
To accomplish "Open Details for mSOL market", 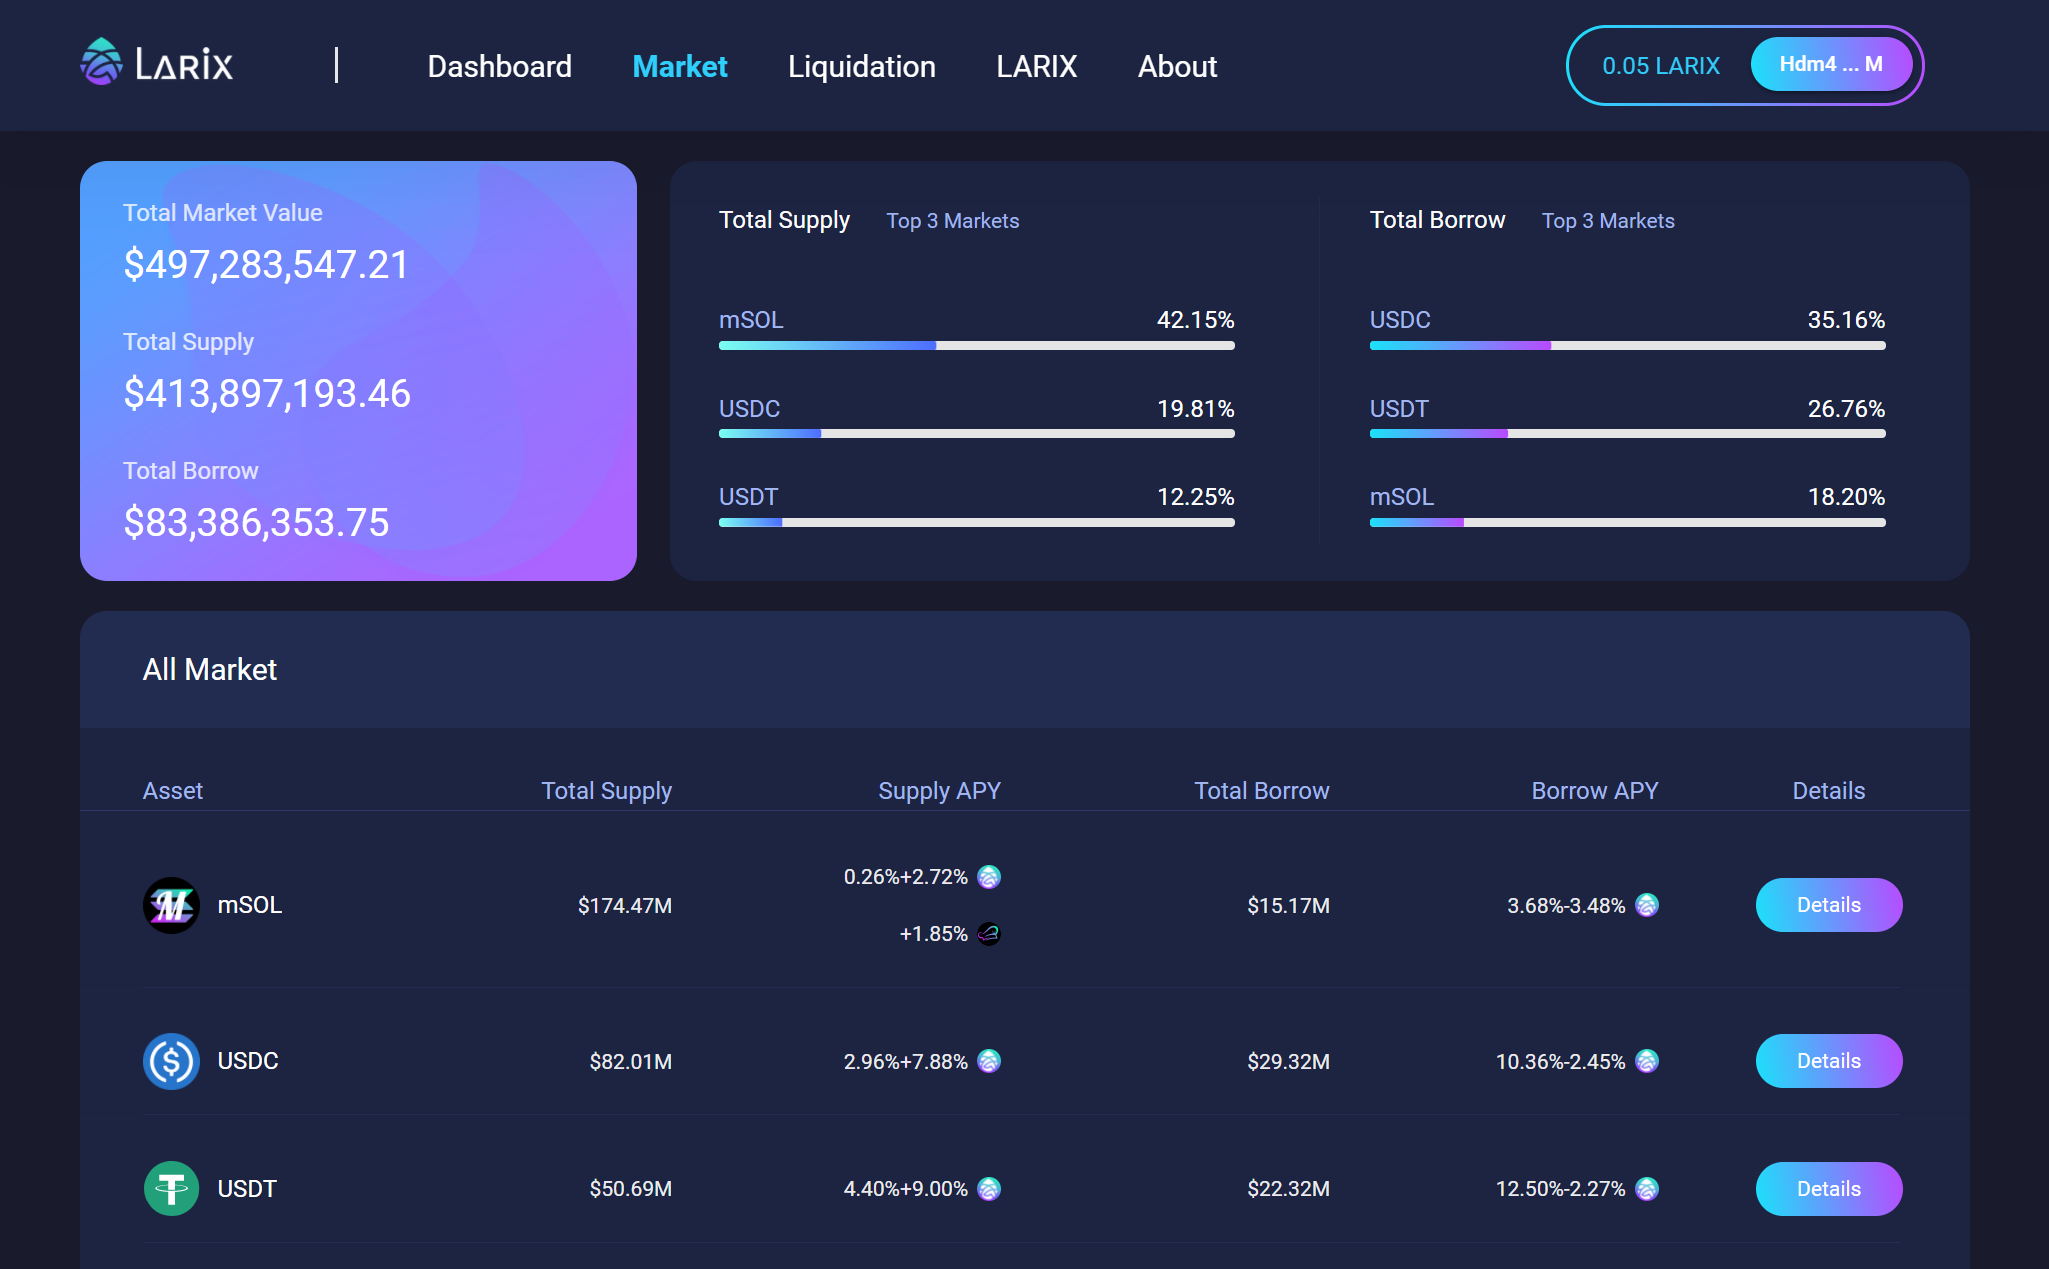I will (x=1828, y=905).
